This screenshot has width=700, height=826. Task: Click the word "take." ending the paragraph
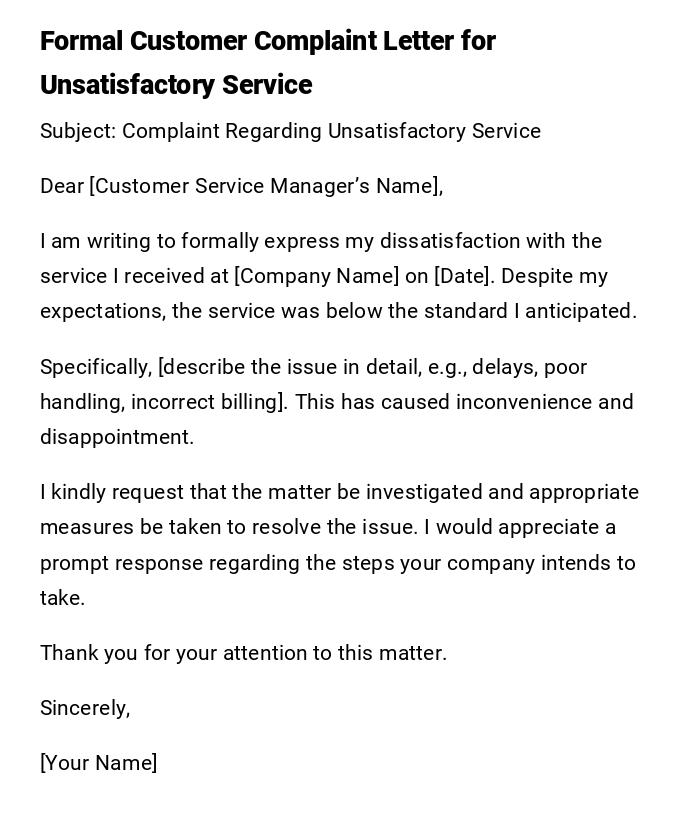[62, 598]
